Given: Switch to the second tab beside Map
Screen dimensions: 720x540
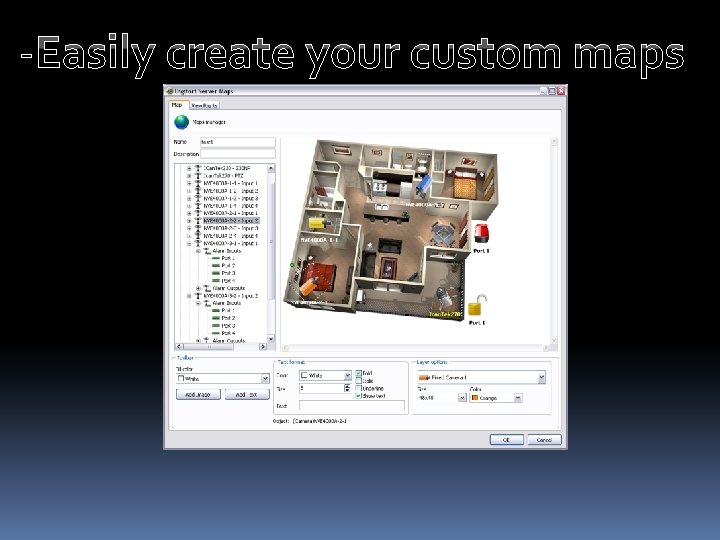Looking at the screenshot, I should click(204, 106).
